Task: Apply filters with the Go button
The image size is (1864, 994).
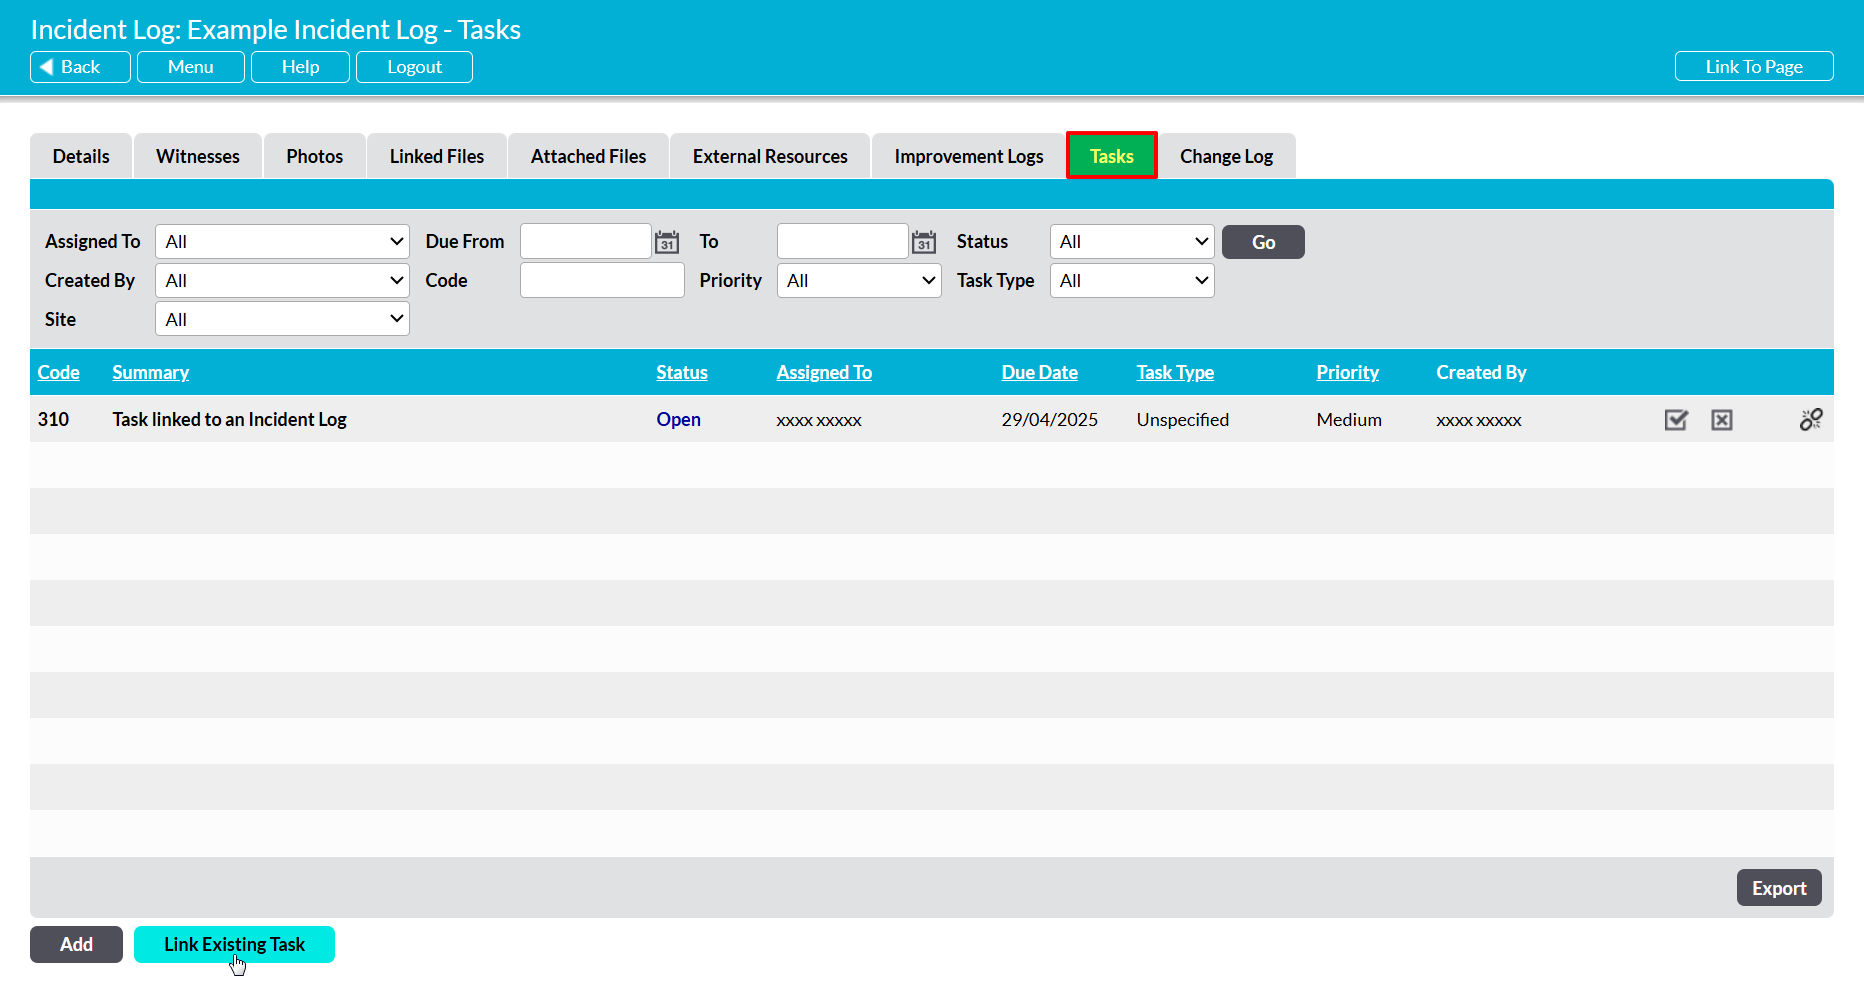Action: [1263, 242]
